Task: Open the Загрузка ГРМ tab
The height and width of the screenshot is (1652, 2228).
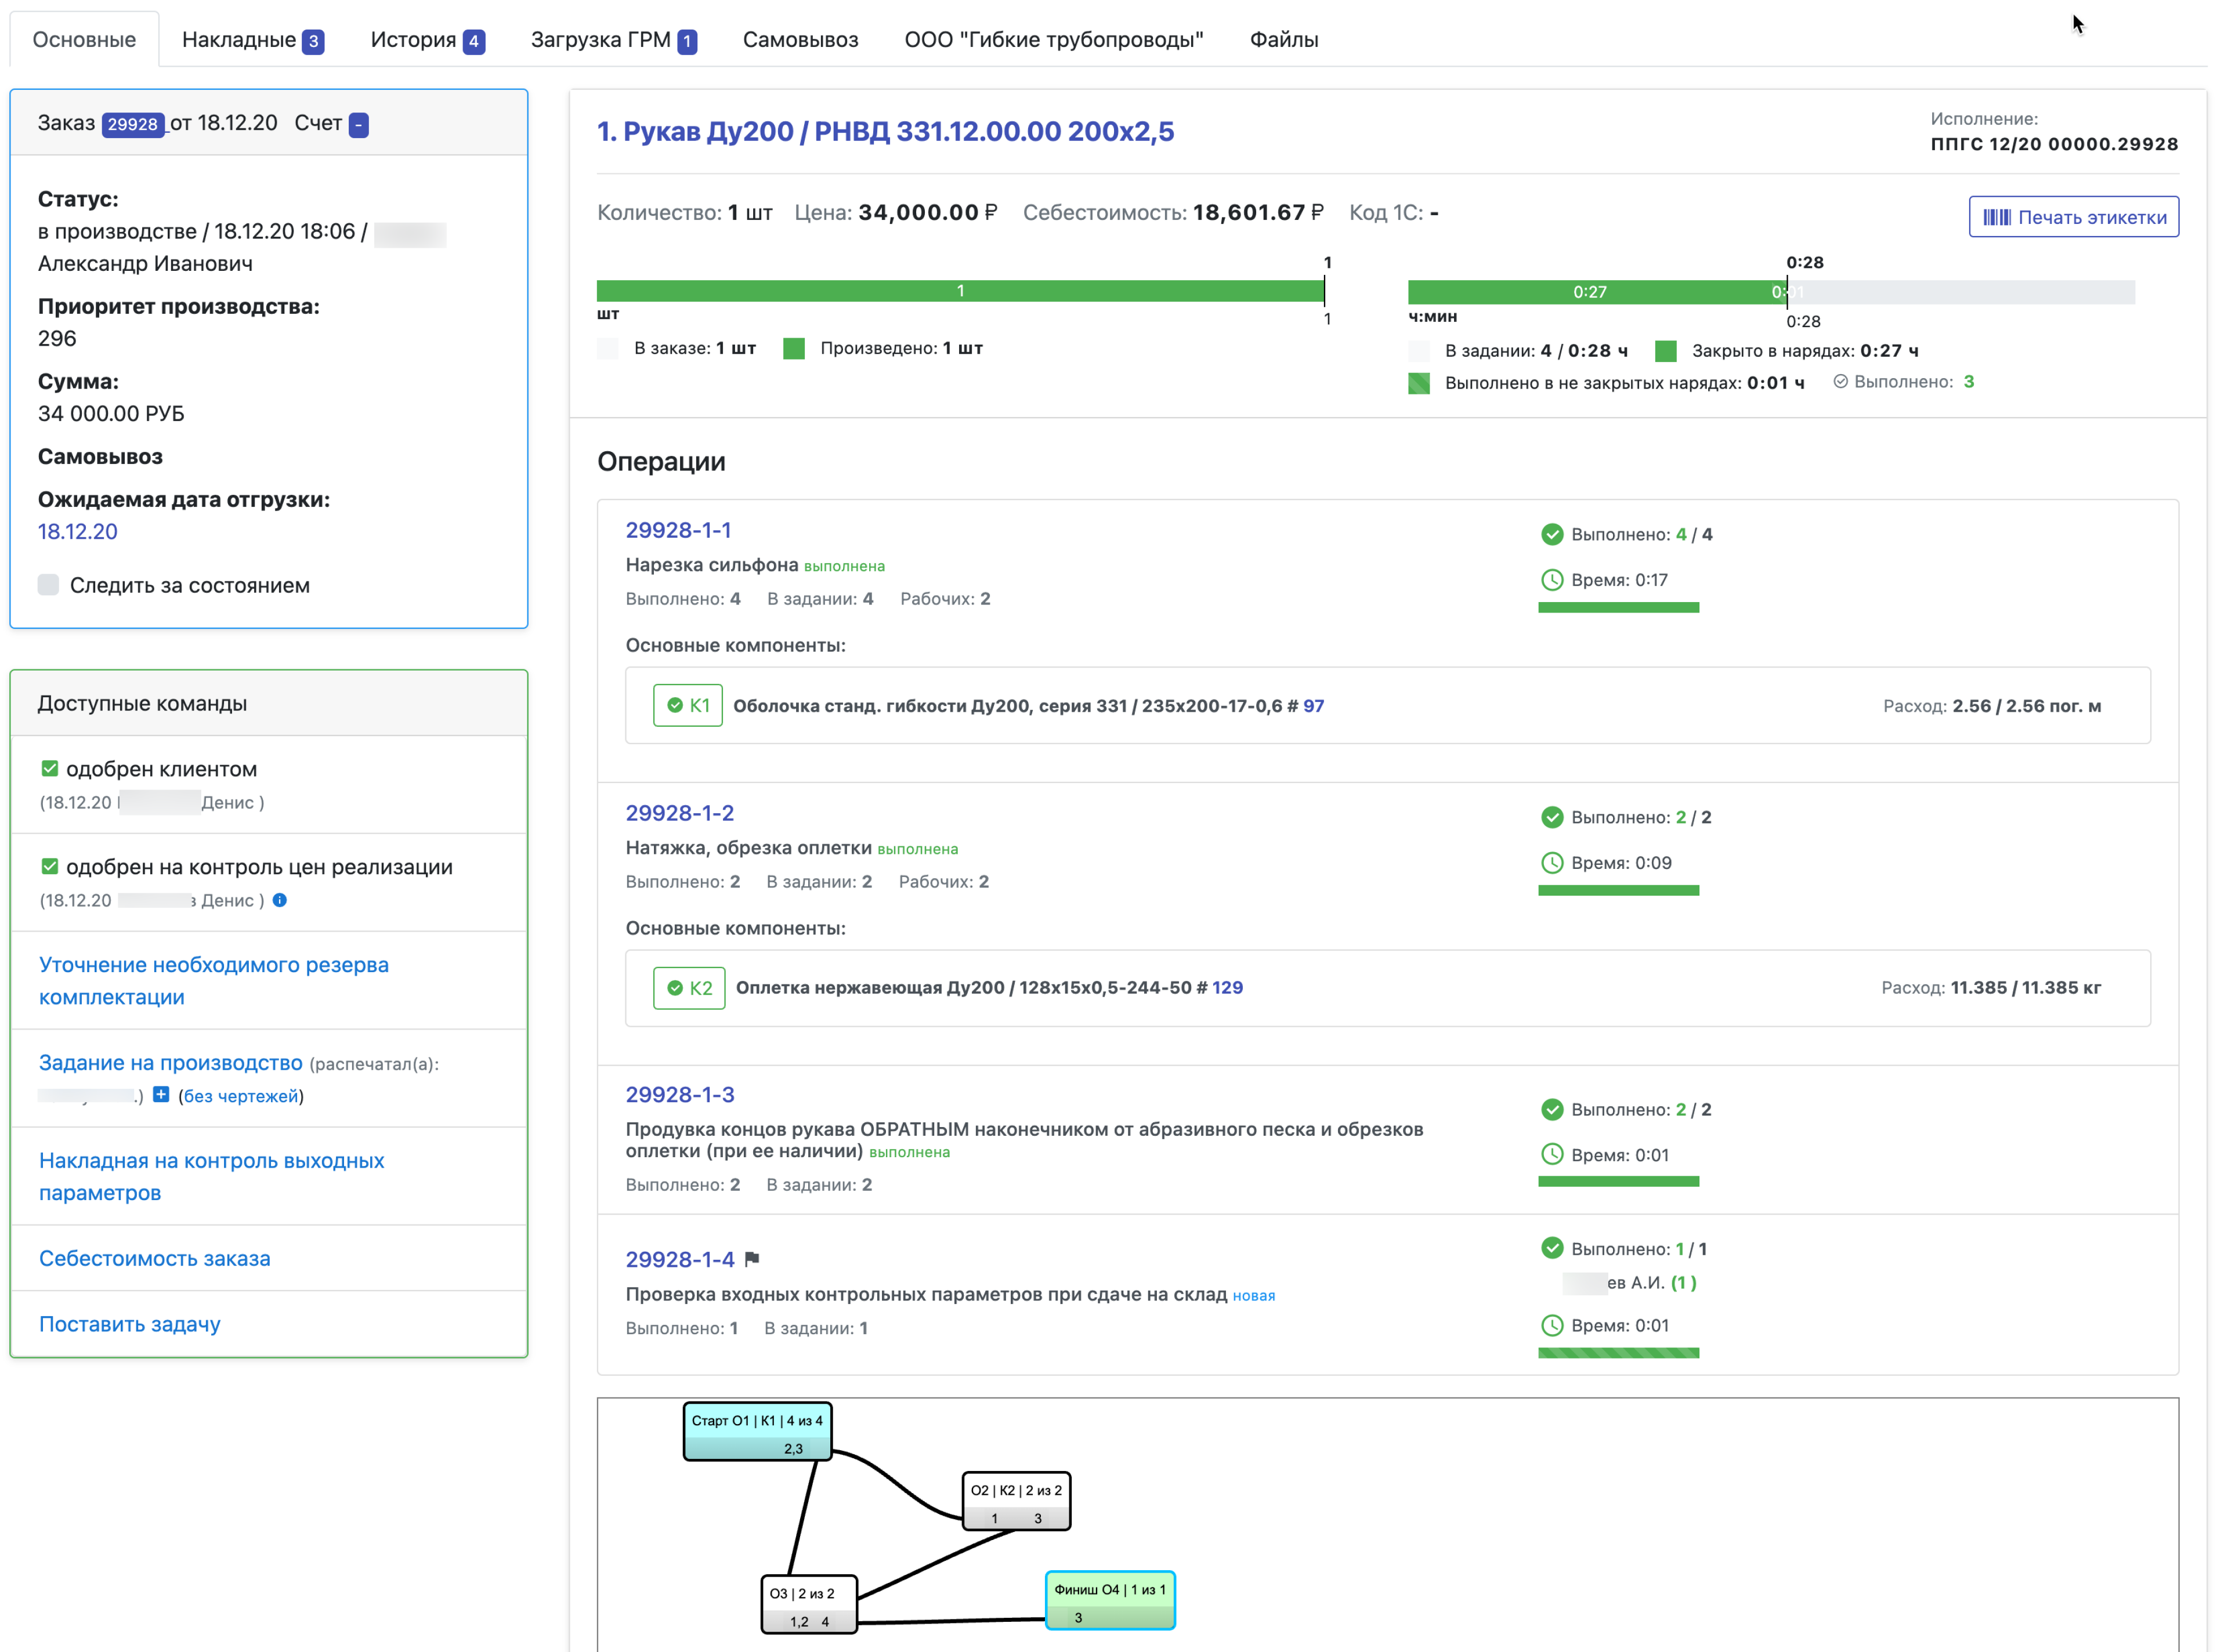Action: [x=613, y=40]
